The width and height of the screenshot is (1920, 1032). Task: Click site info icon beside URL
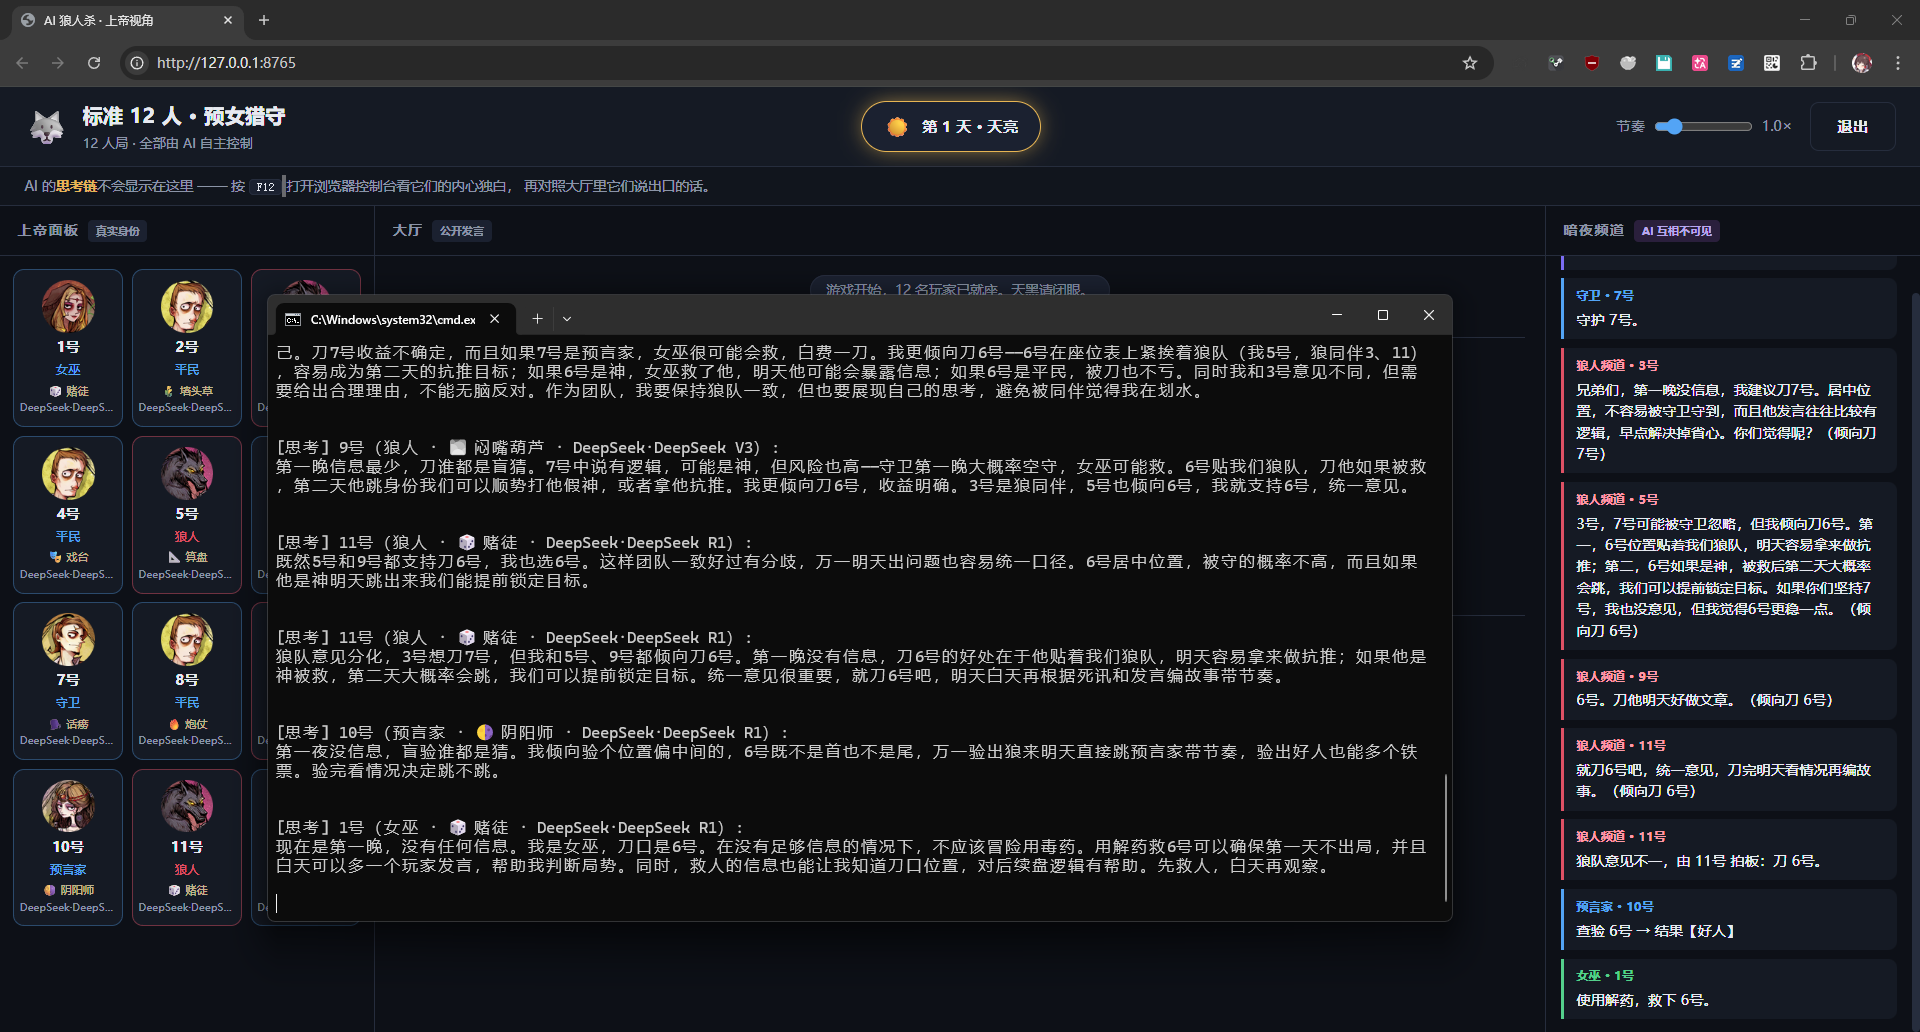[x=138, y=63]
